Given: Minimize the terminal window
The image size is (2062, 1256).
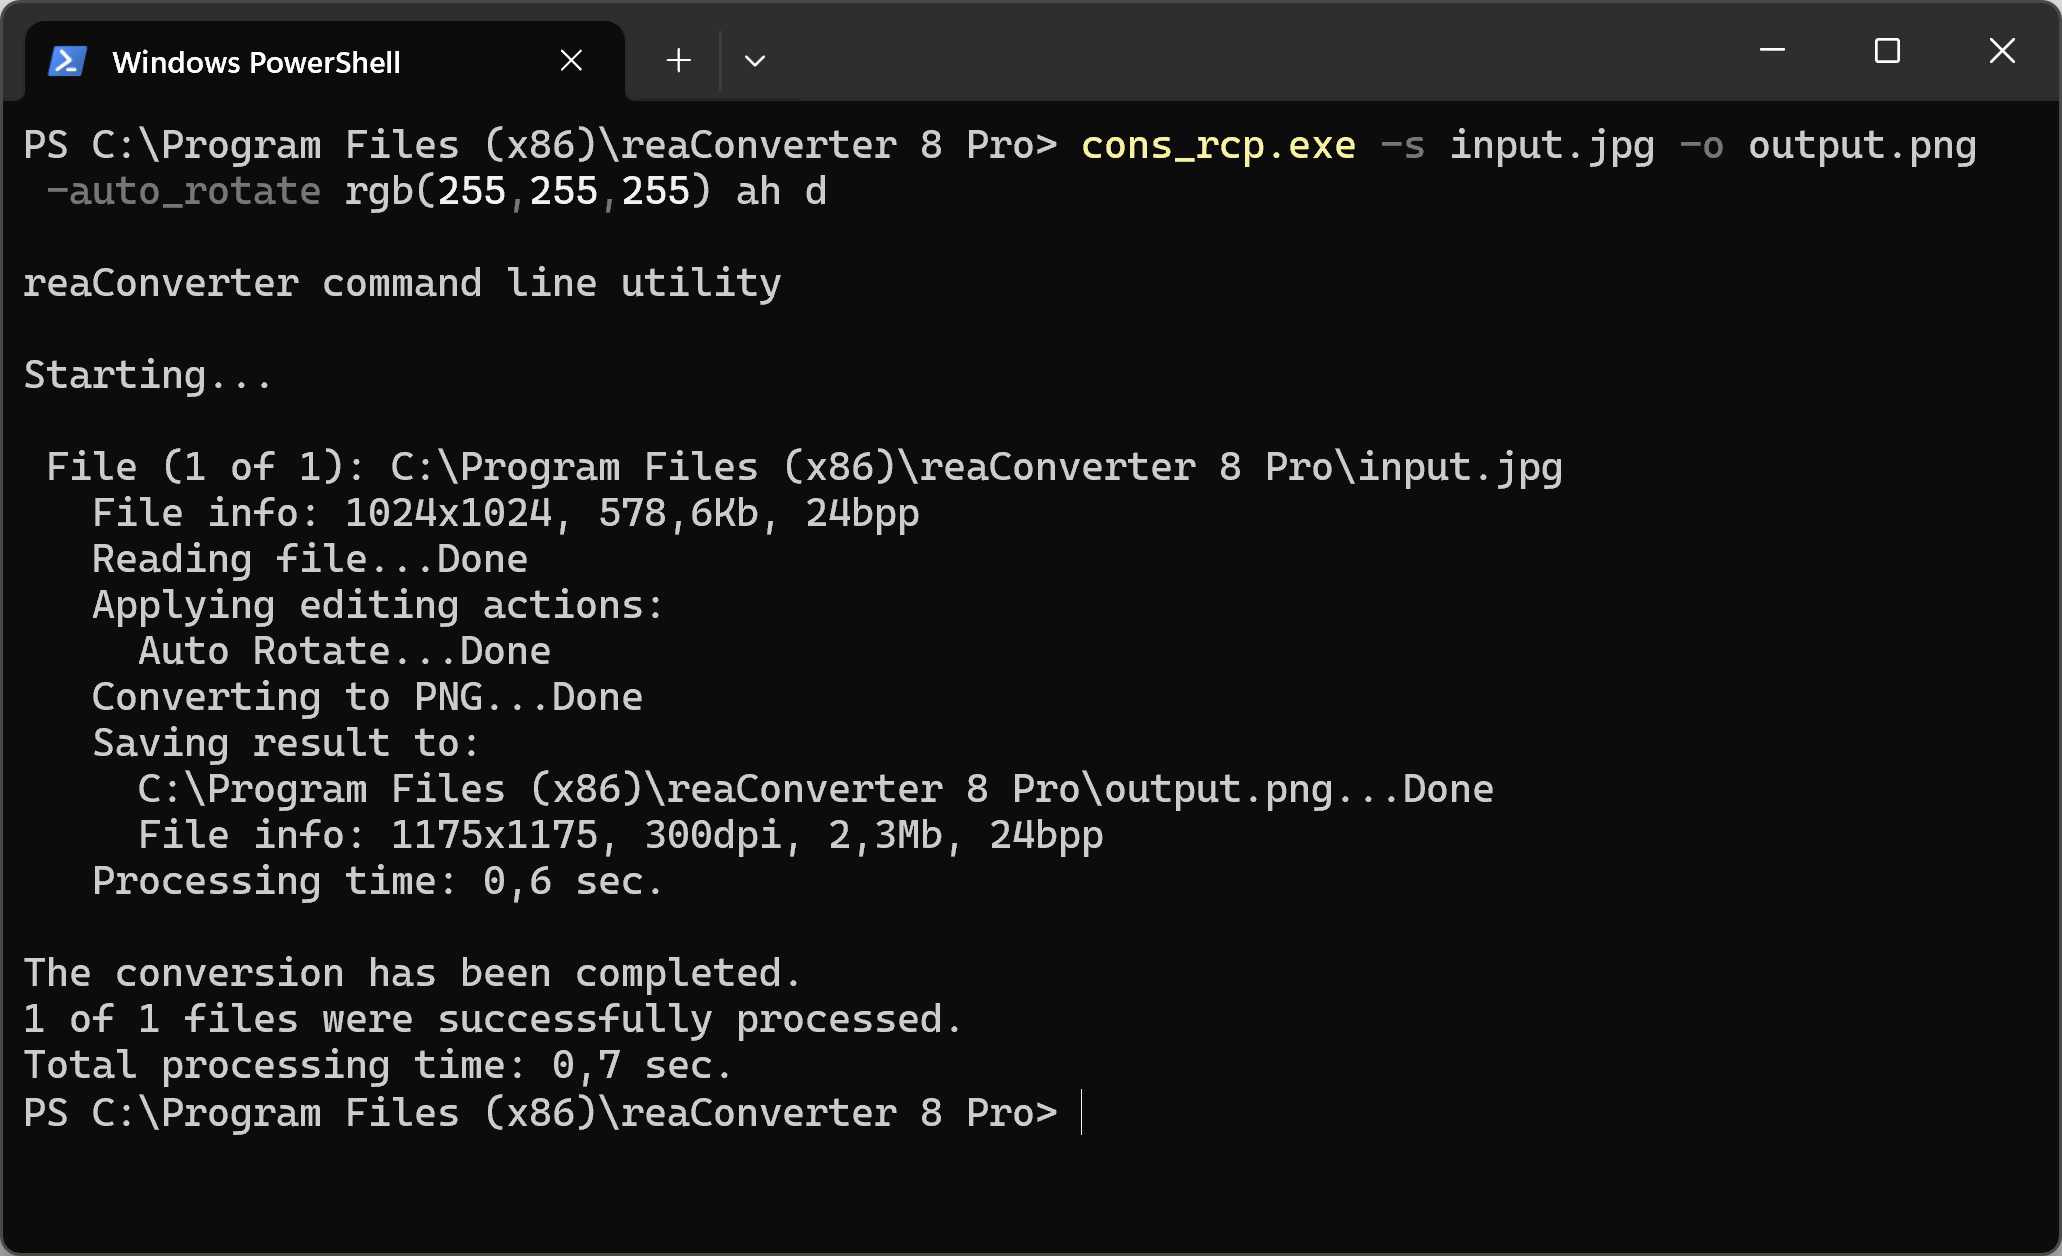Looking at the screenshot, I should pos(1772,50).
